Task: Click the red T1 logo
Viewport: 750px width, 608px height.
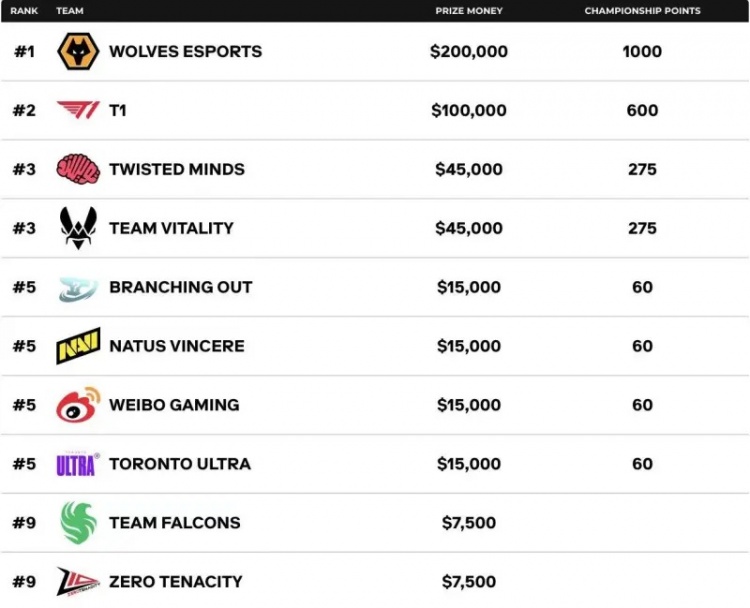Action: click(78, 110)
